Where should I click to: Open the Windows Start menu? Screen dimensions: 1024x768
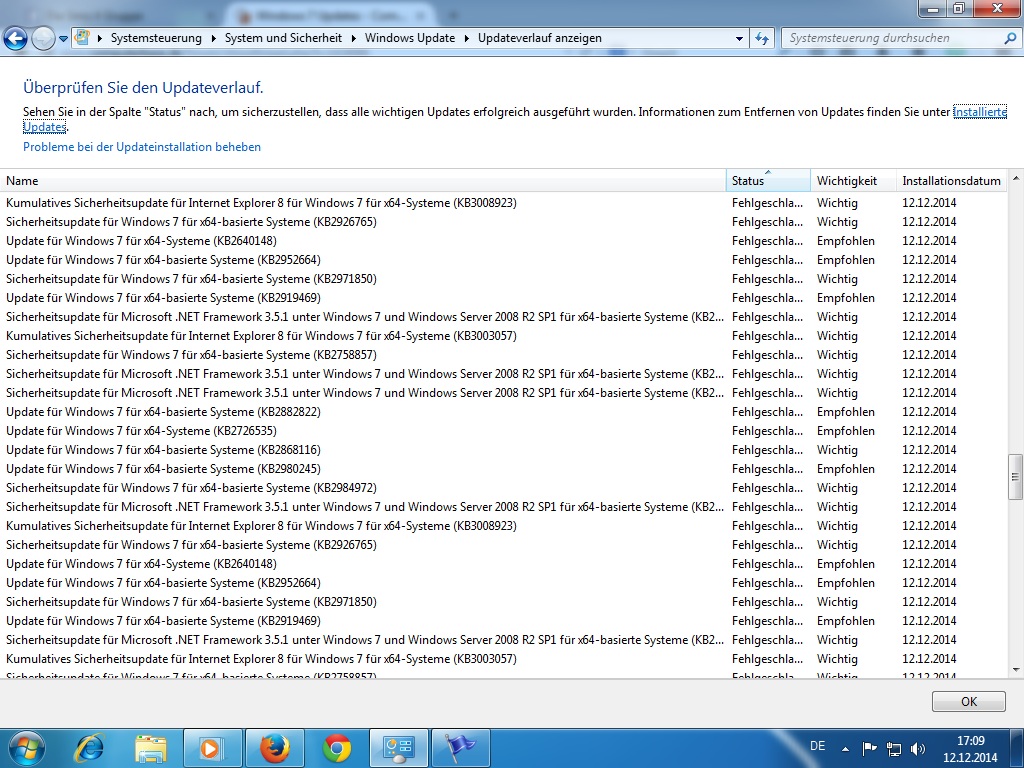pyautogui.click(x=25, y=748)
